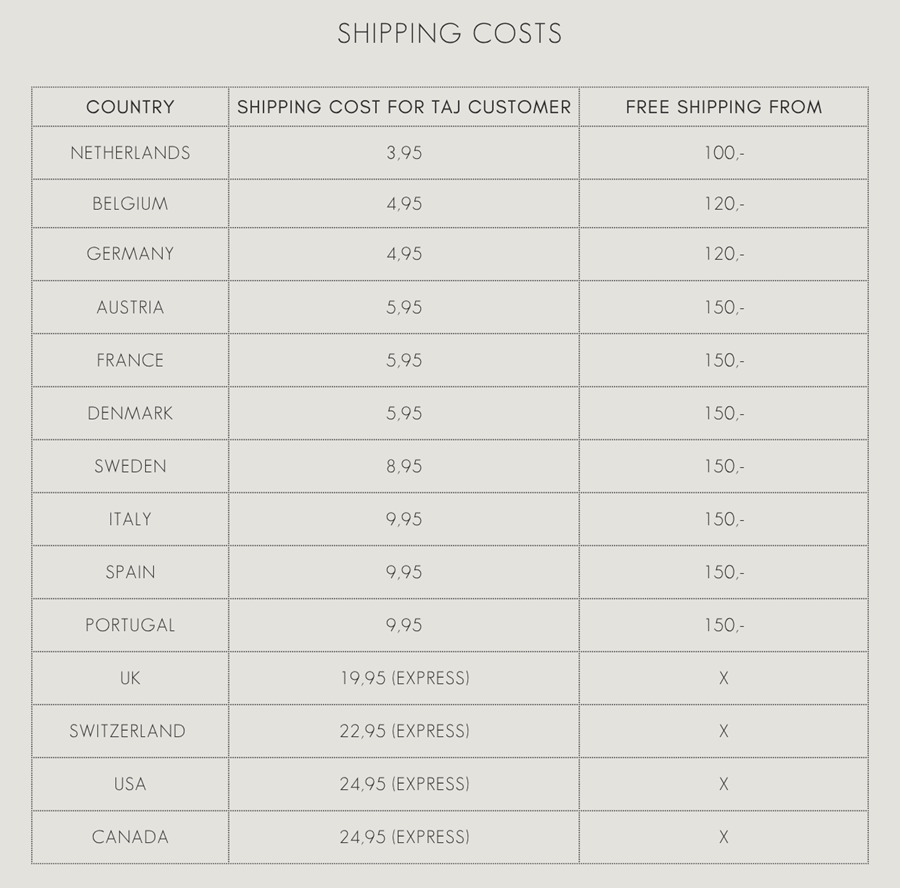Click the FRANCE row label

point(130,360)
